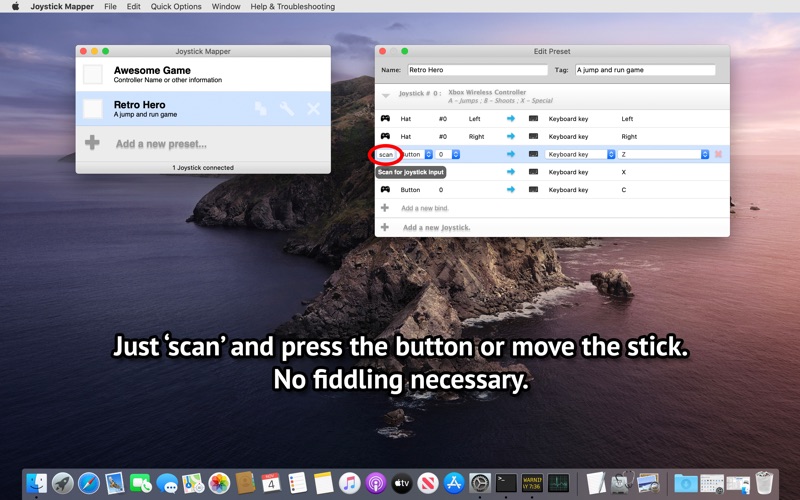Click the wrench icon to edit Retro Hero
800x500 pixels.
pyautogui.click(x=287, y=108)
